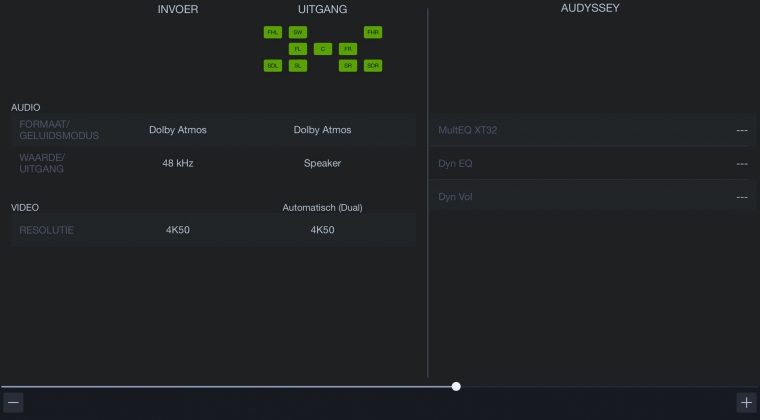Select the FL front left speaker indicator
The height and width of the screenshot is (420, 760).
(298, 49)
